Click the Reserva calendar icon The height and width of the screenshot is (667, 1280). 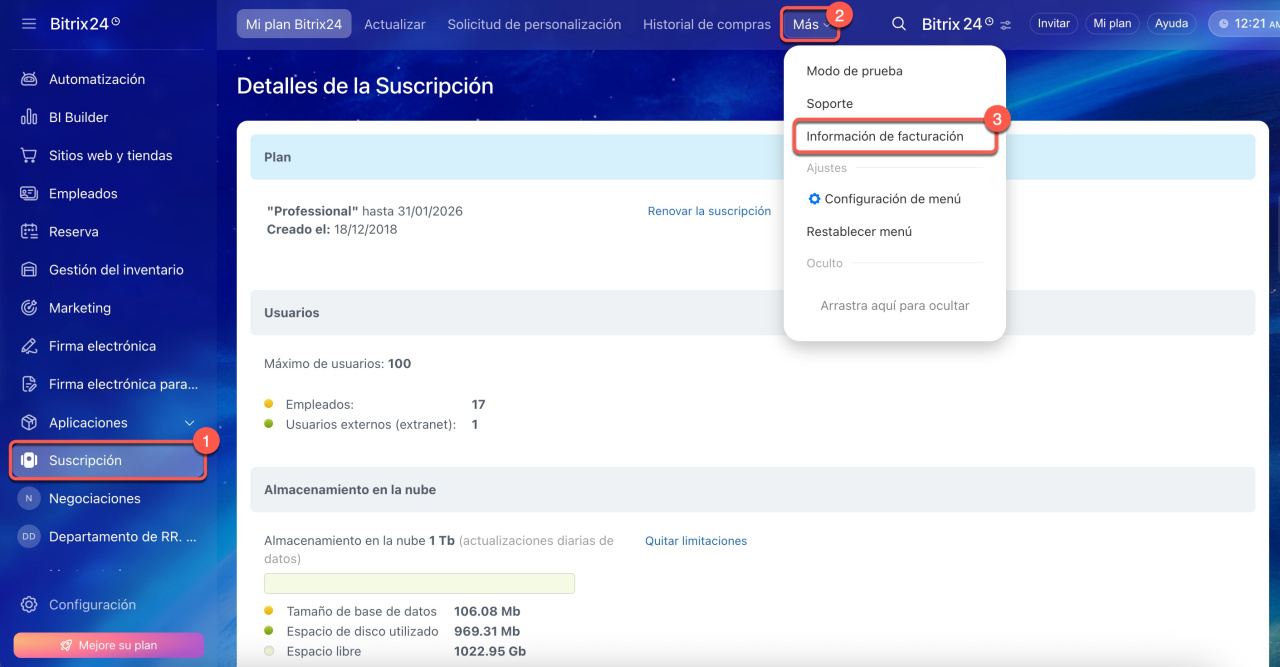(29, 232)
